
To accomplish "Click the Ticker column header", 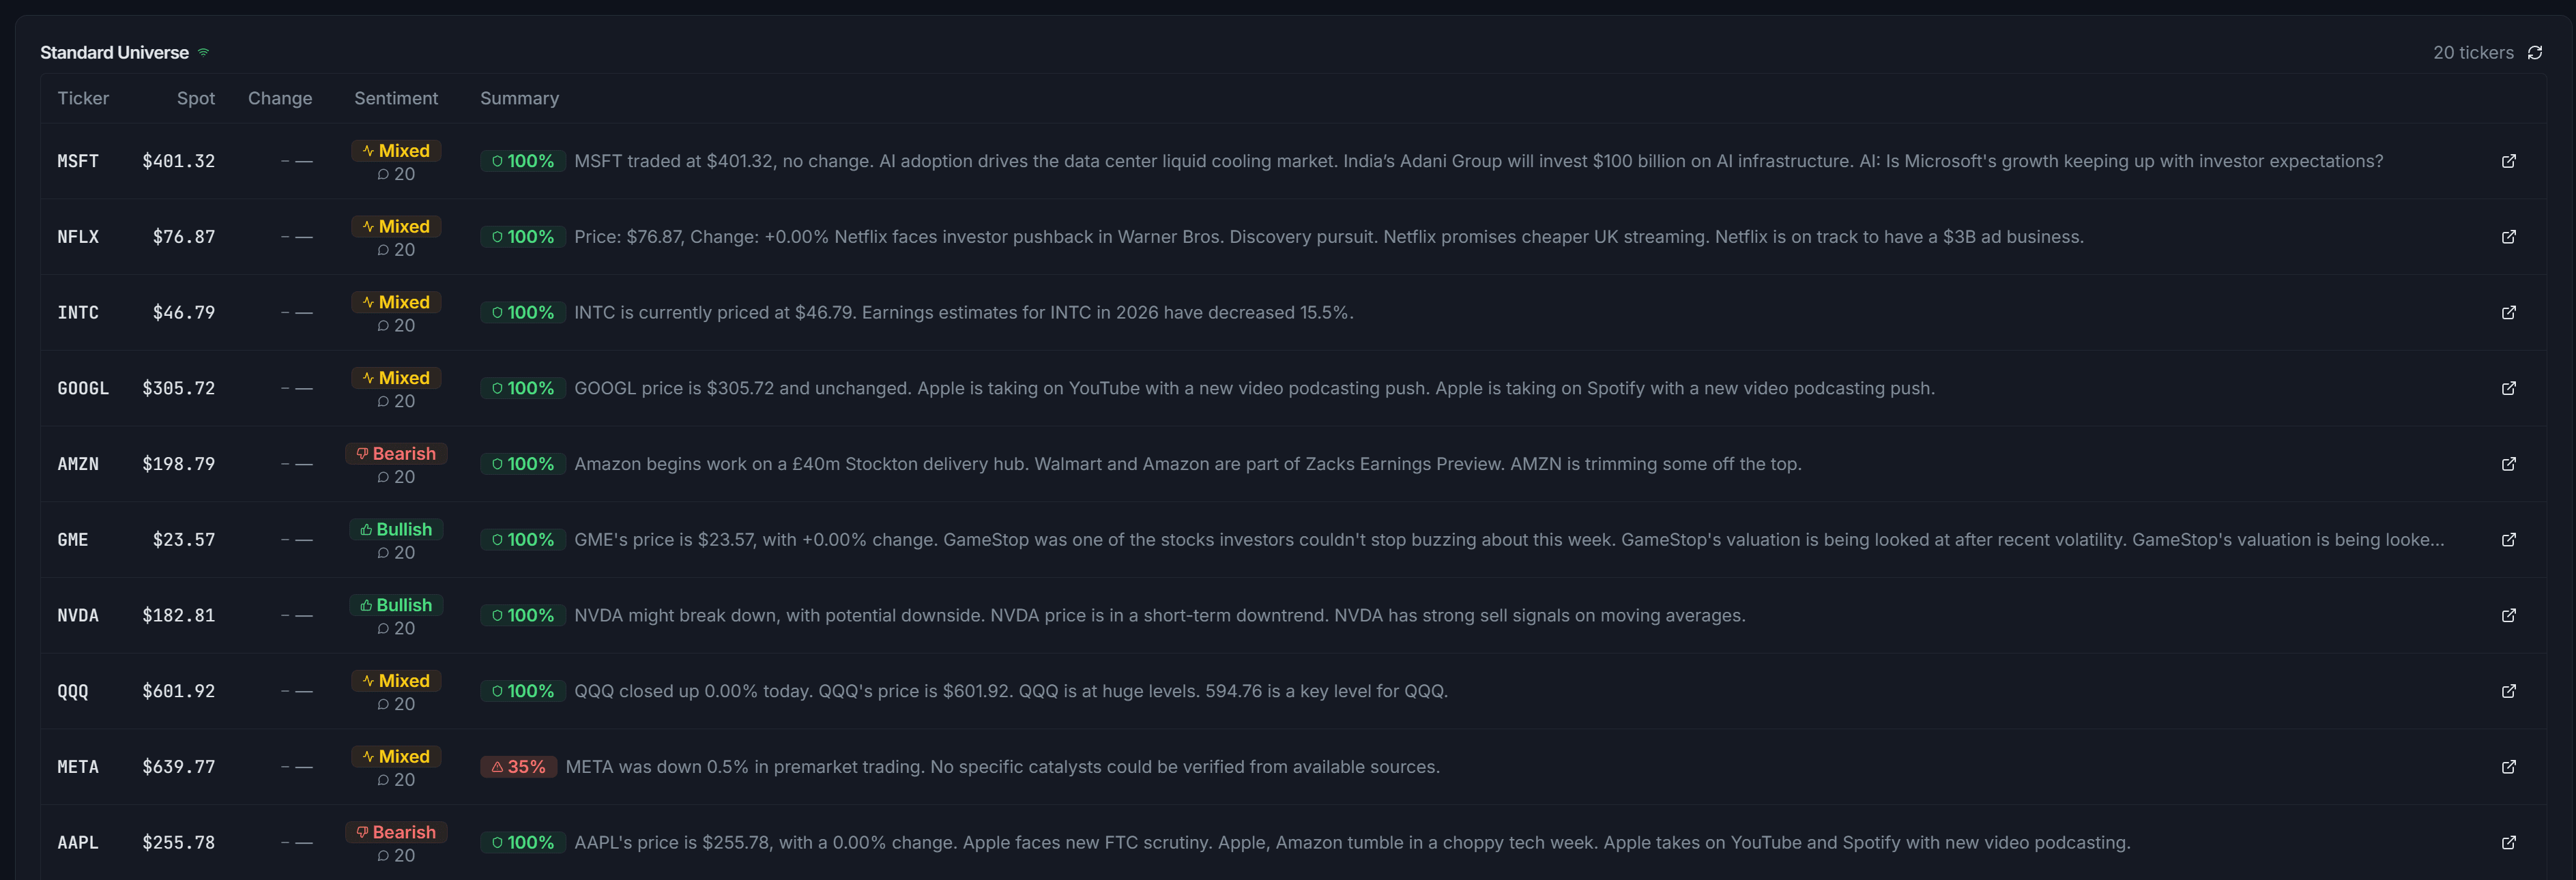I will tap(83, 98).
